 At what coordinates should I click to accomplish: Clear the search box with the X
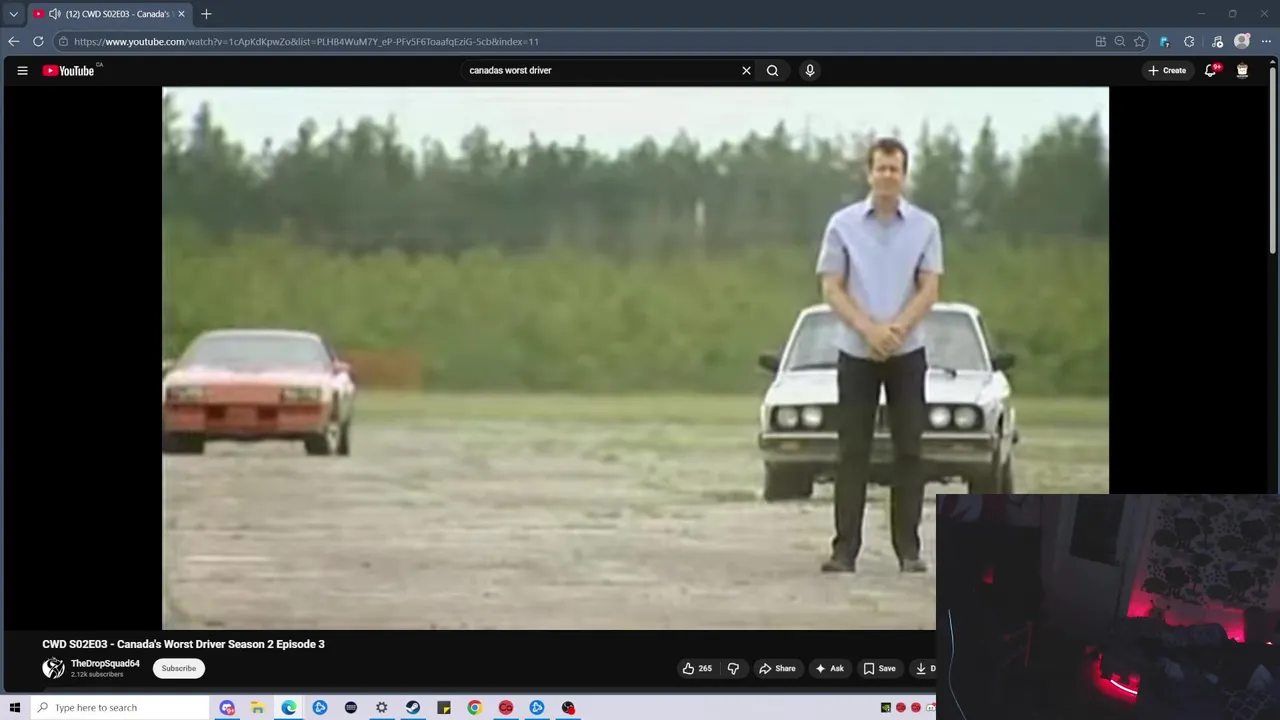[746, 70]
